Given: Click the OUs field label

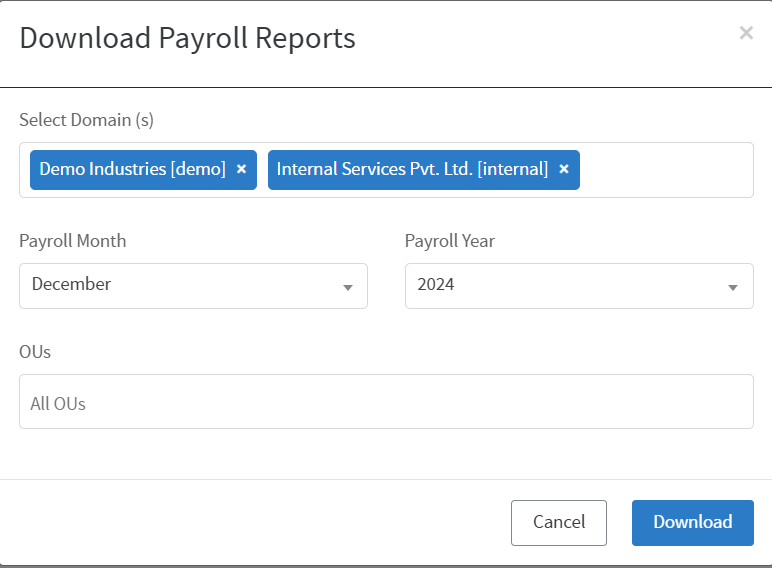Looking at the screenshot, I should [x=35, y=352].
